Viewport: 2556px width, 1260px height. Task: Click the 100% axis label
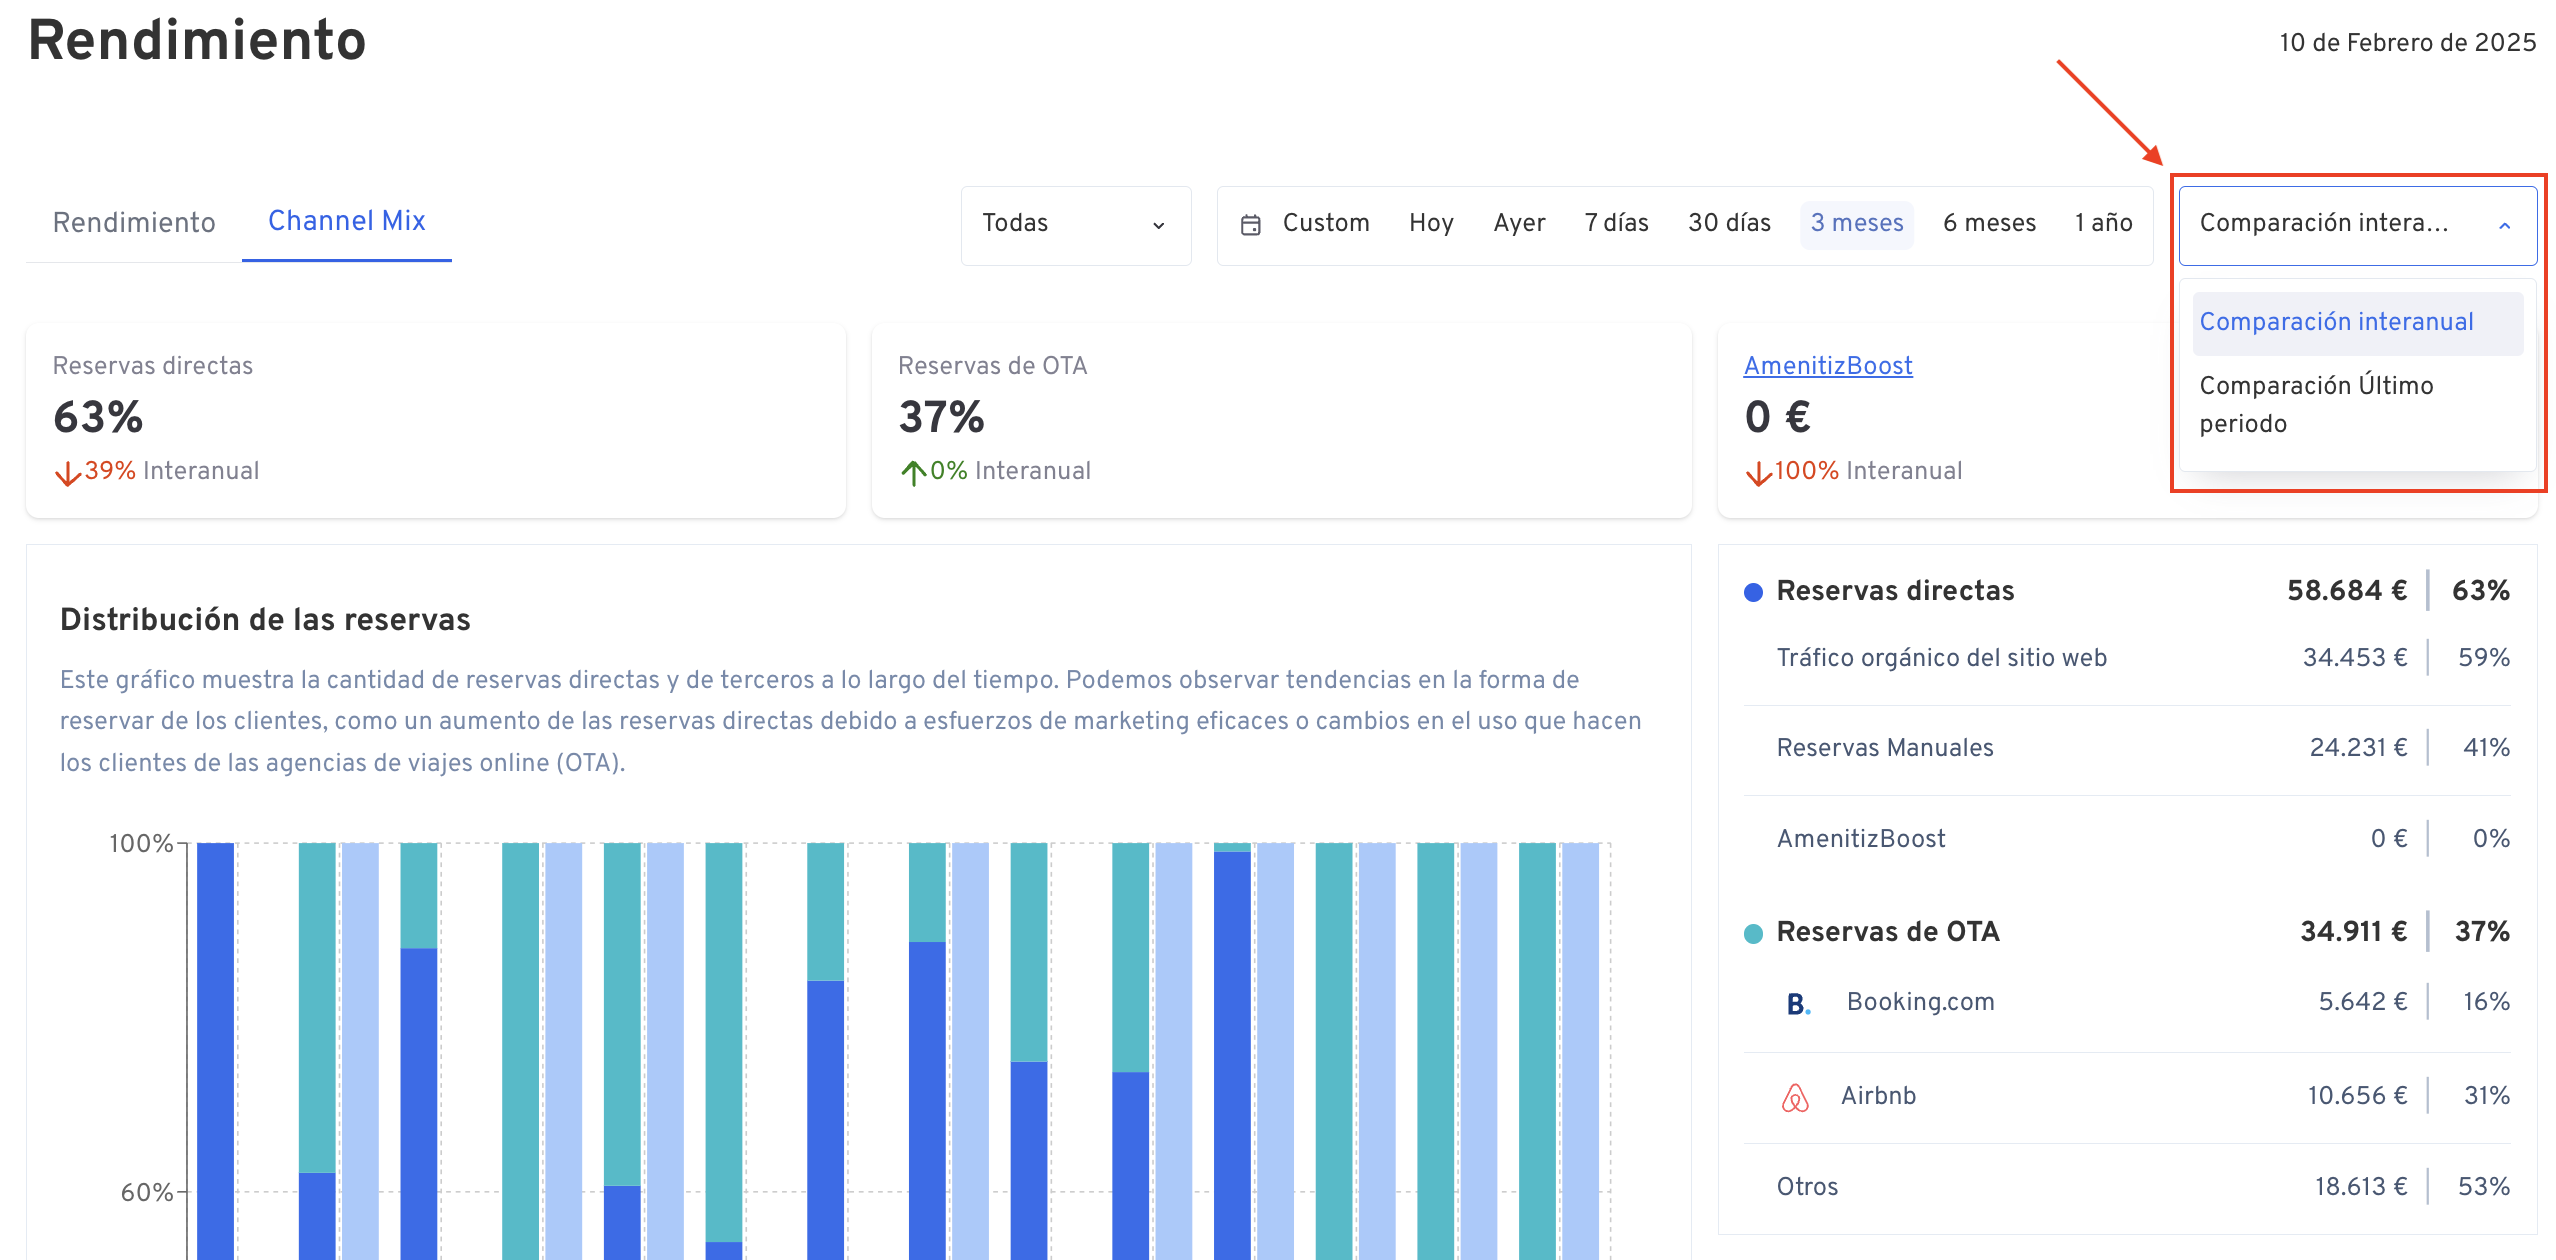(141, 844)
